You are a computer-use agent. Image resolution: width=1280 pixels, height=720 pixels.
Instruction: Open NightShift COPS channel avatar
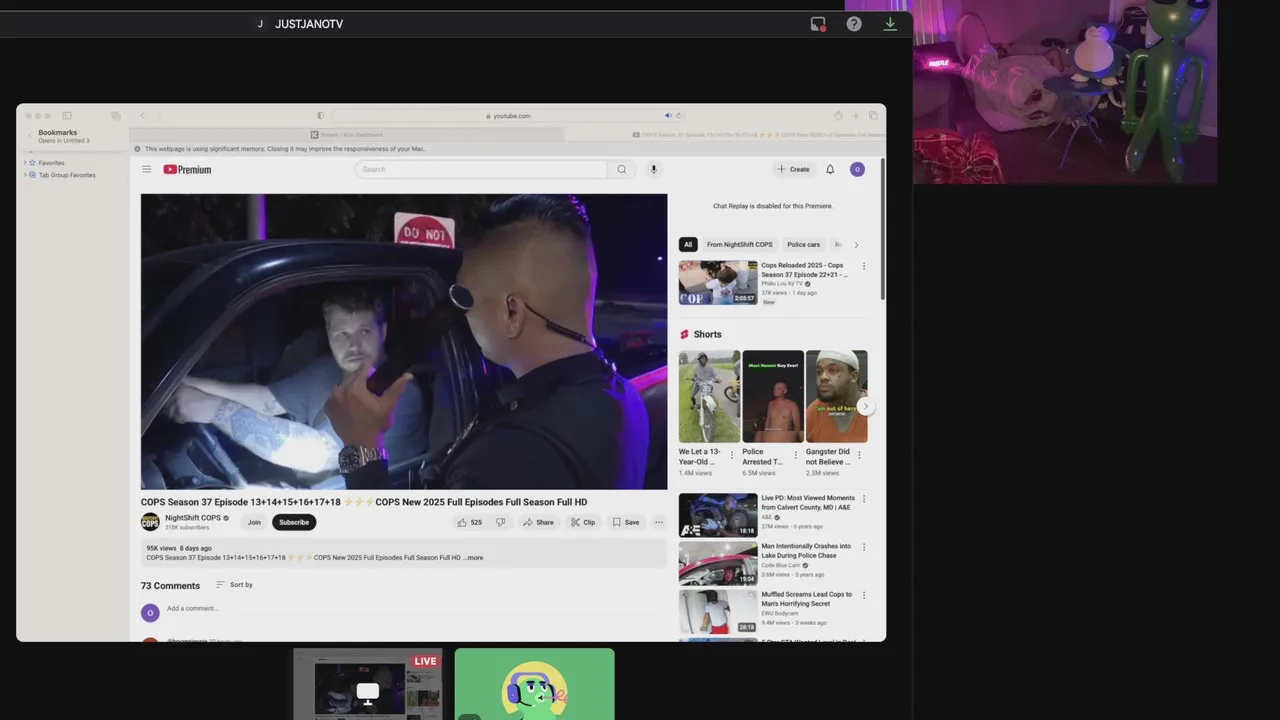click(x=150, y=522)
